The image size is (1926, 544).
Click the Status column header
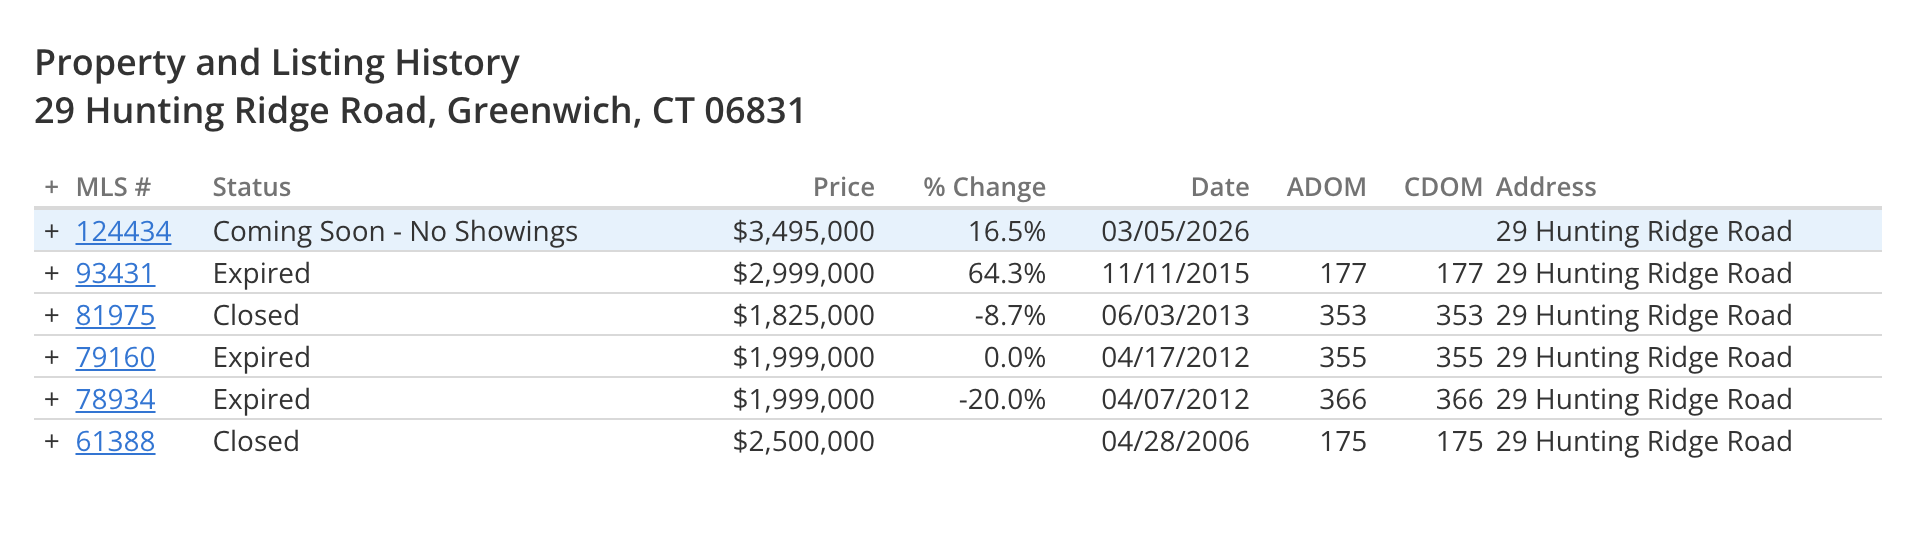(251, 187)
